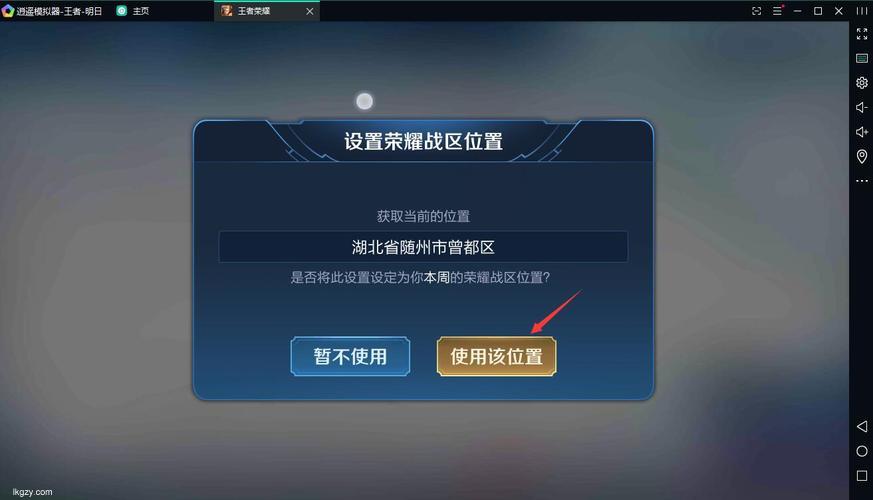Raise volume with speaker plus icon
Viewport: 873px width, 500px height.
(862, 132)
